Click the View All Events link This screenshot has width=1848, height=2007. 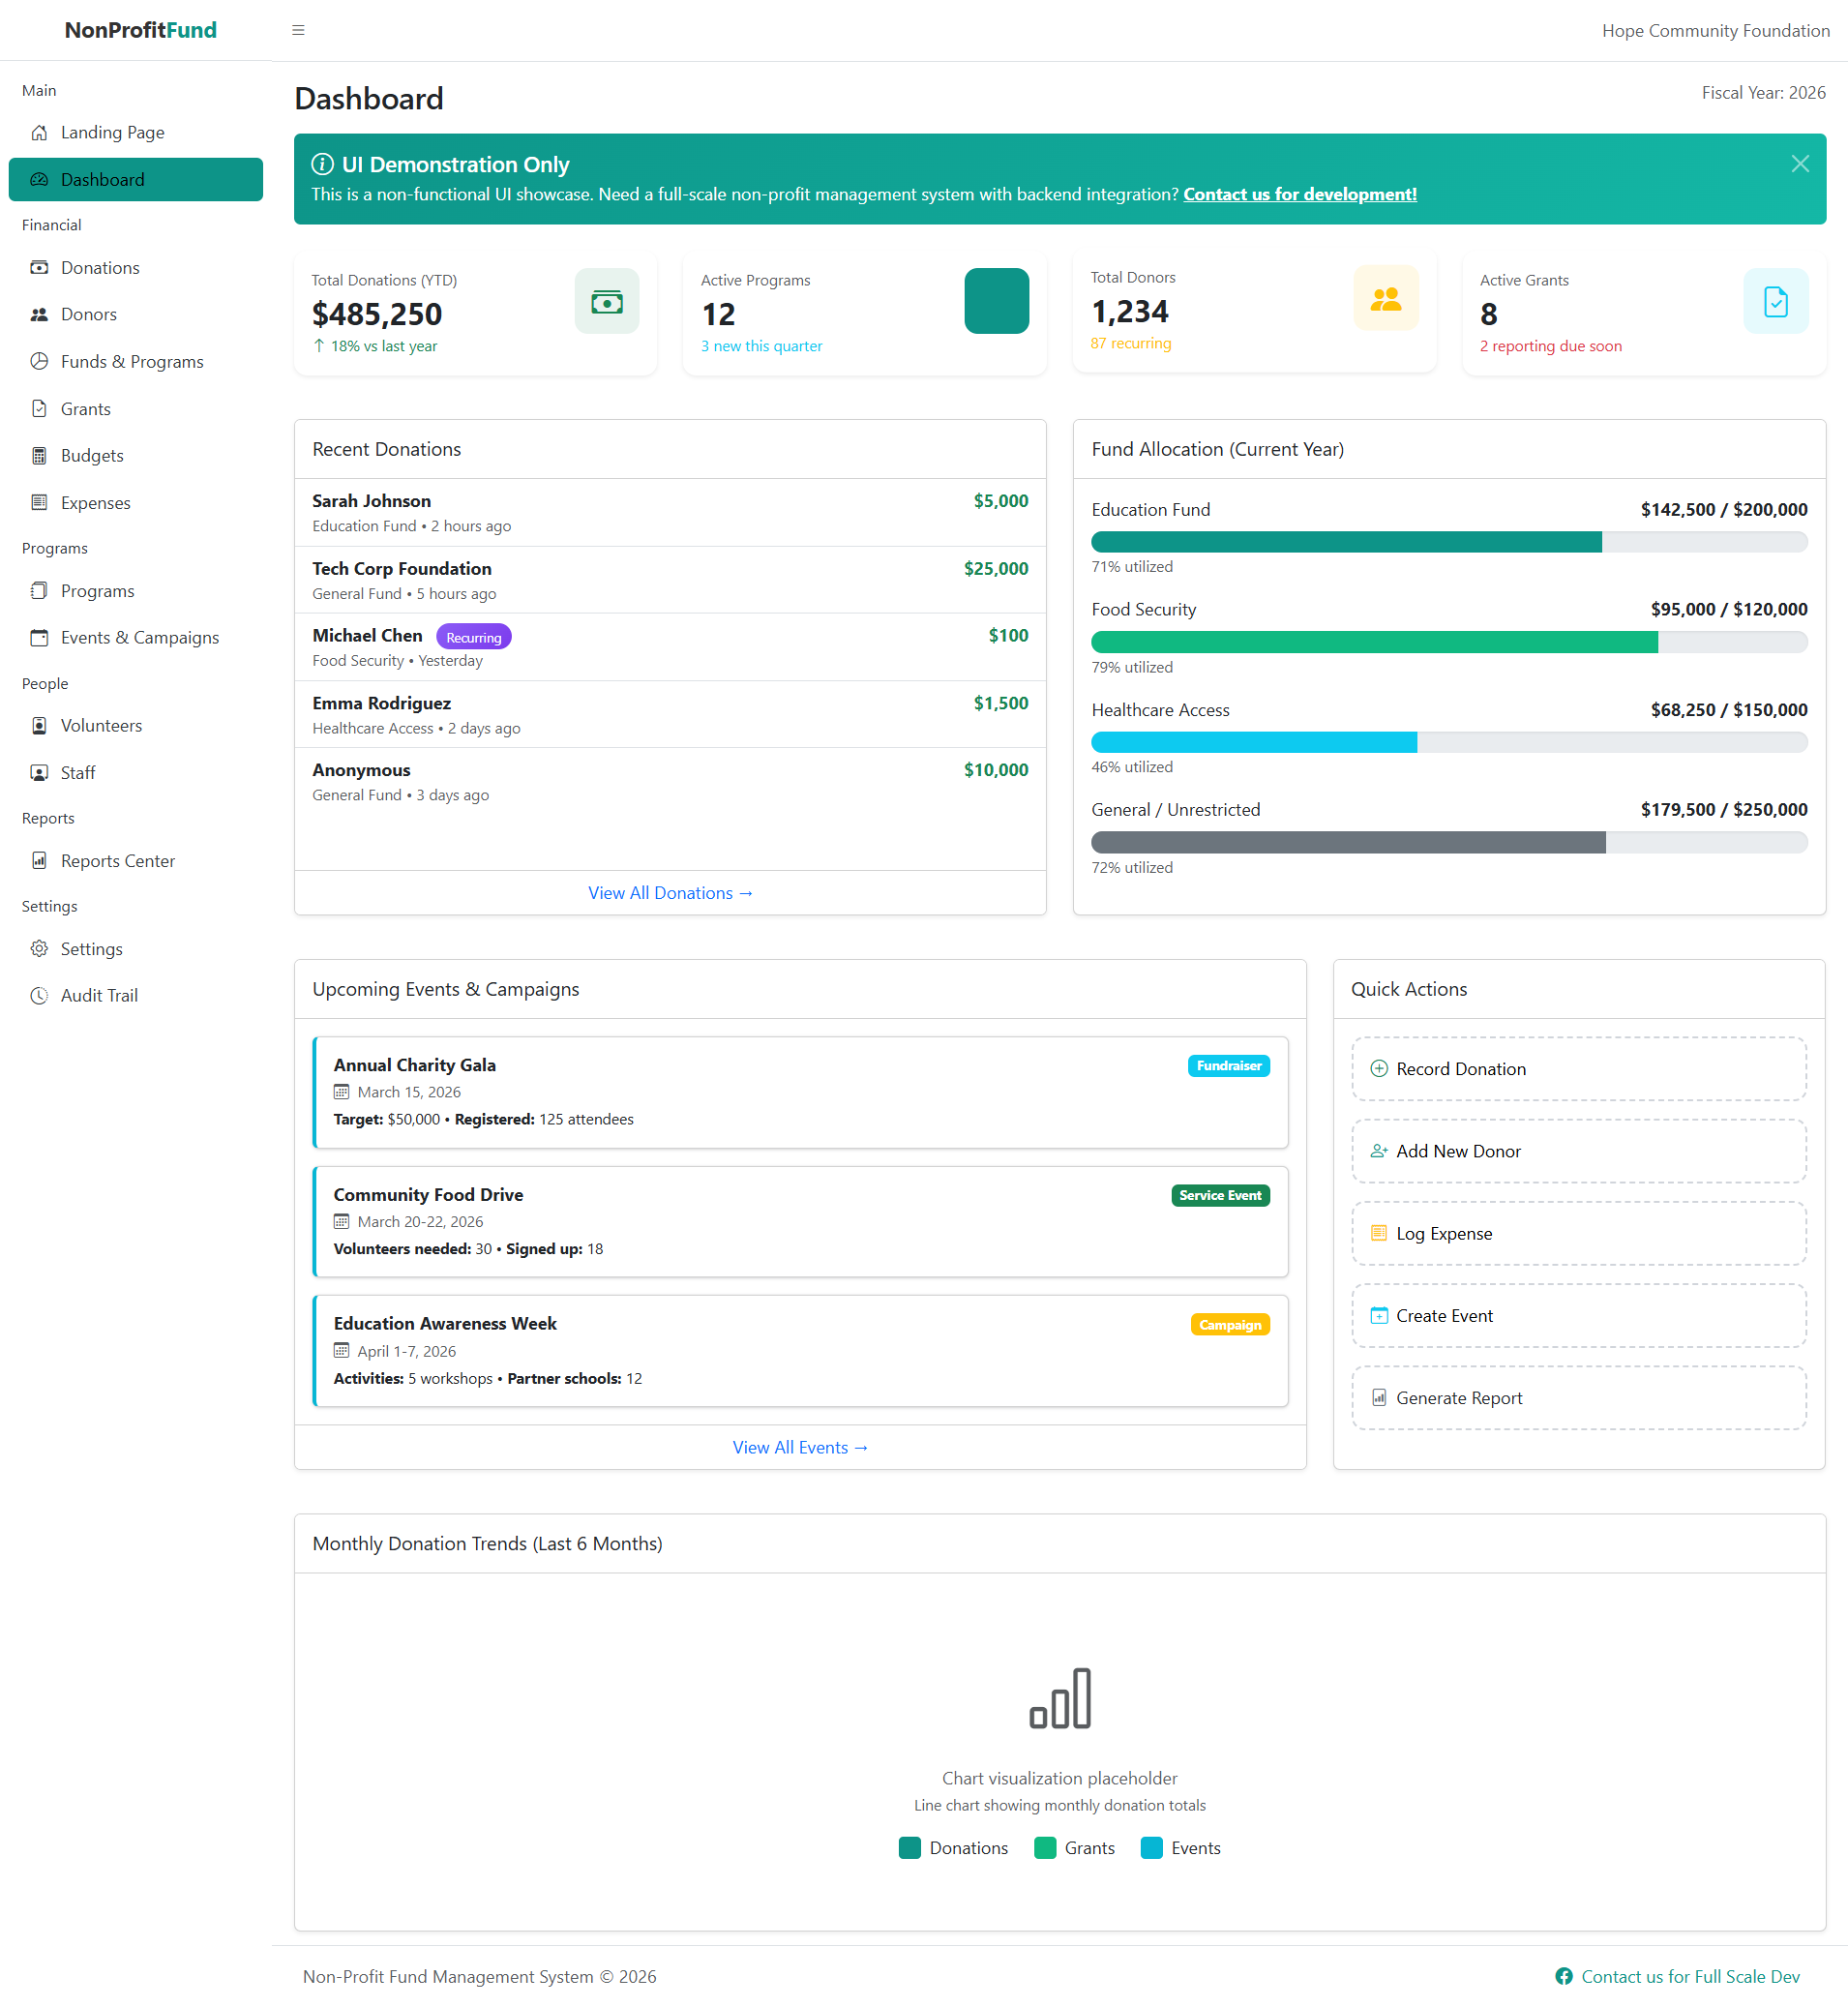pos(800,1446)
